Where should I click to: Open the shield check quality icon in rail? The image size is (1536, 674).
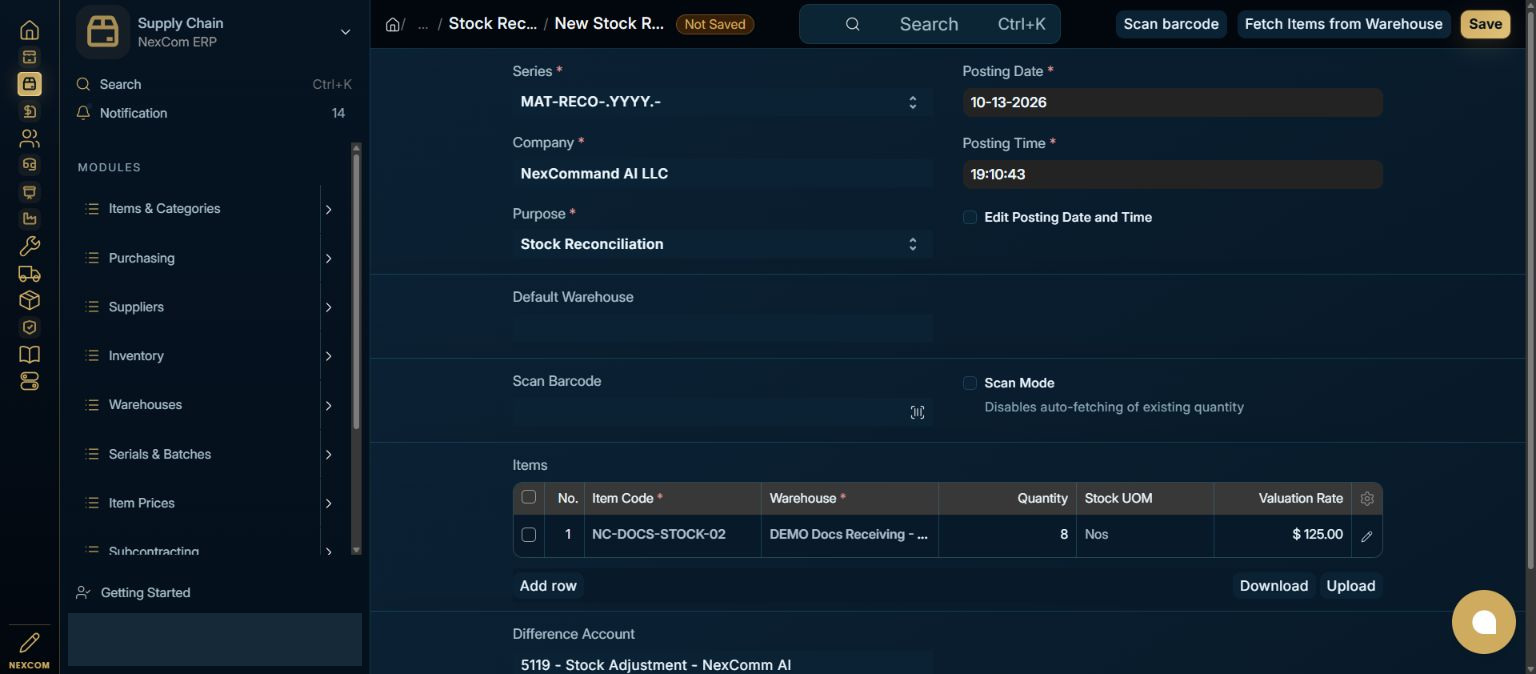pyautogui.click(x=29, y=327)
